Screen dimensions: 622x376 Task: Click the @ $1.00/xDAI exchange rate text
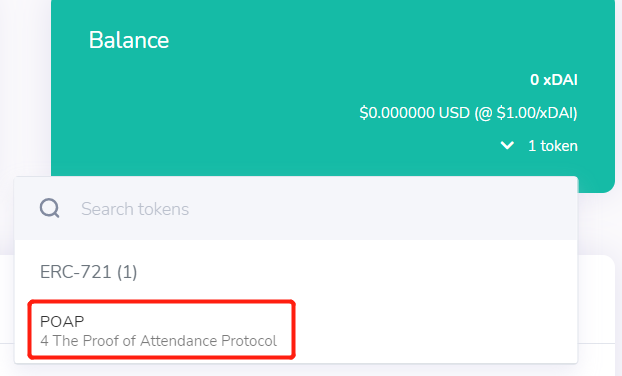[x=526, y=113]
